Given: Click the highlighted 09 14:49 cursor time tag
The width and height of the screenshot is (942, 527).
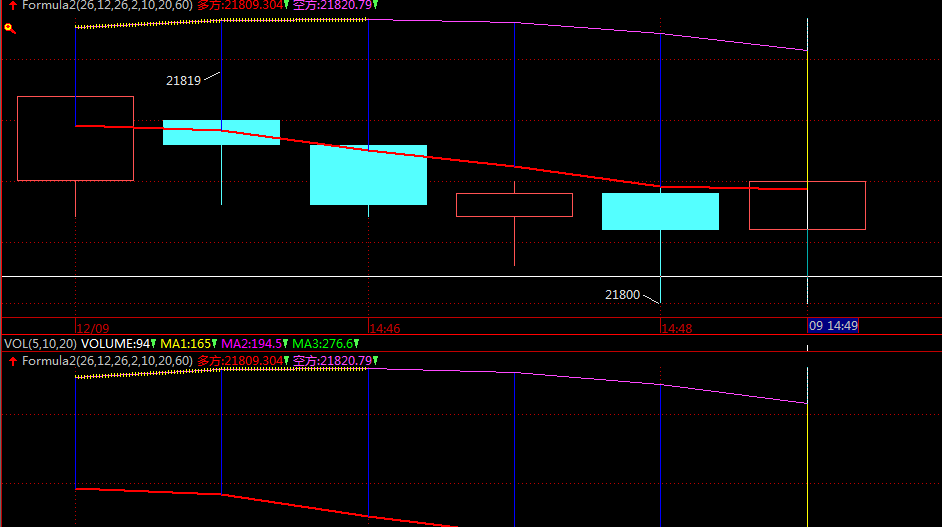Looking at the screenshot, I should coord(833,326).
